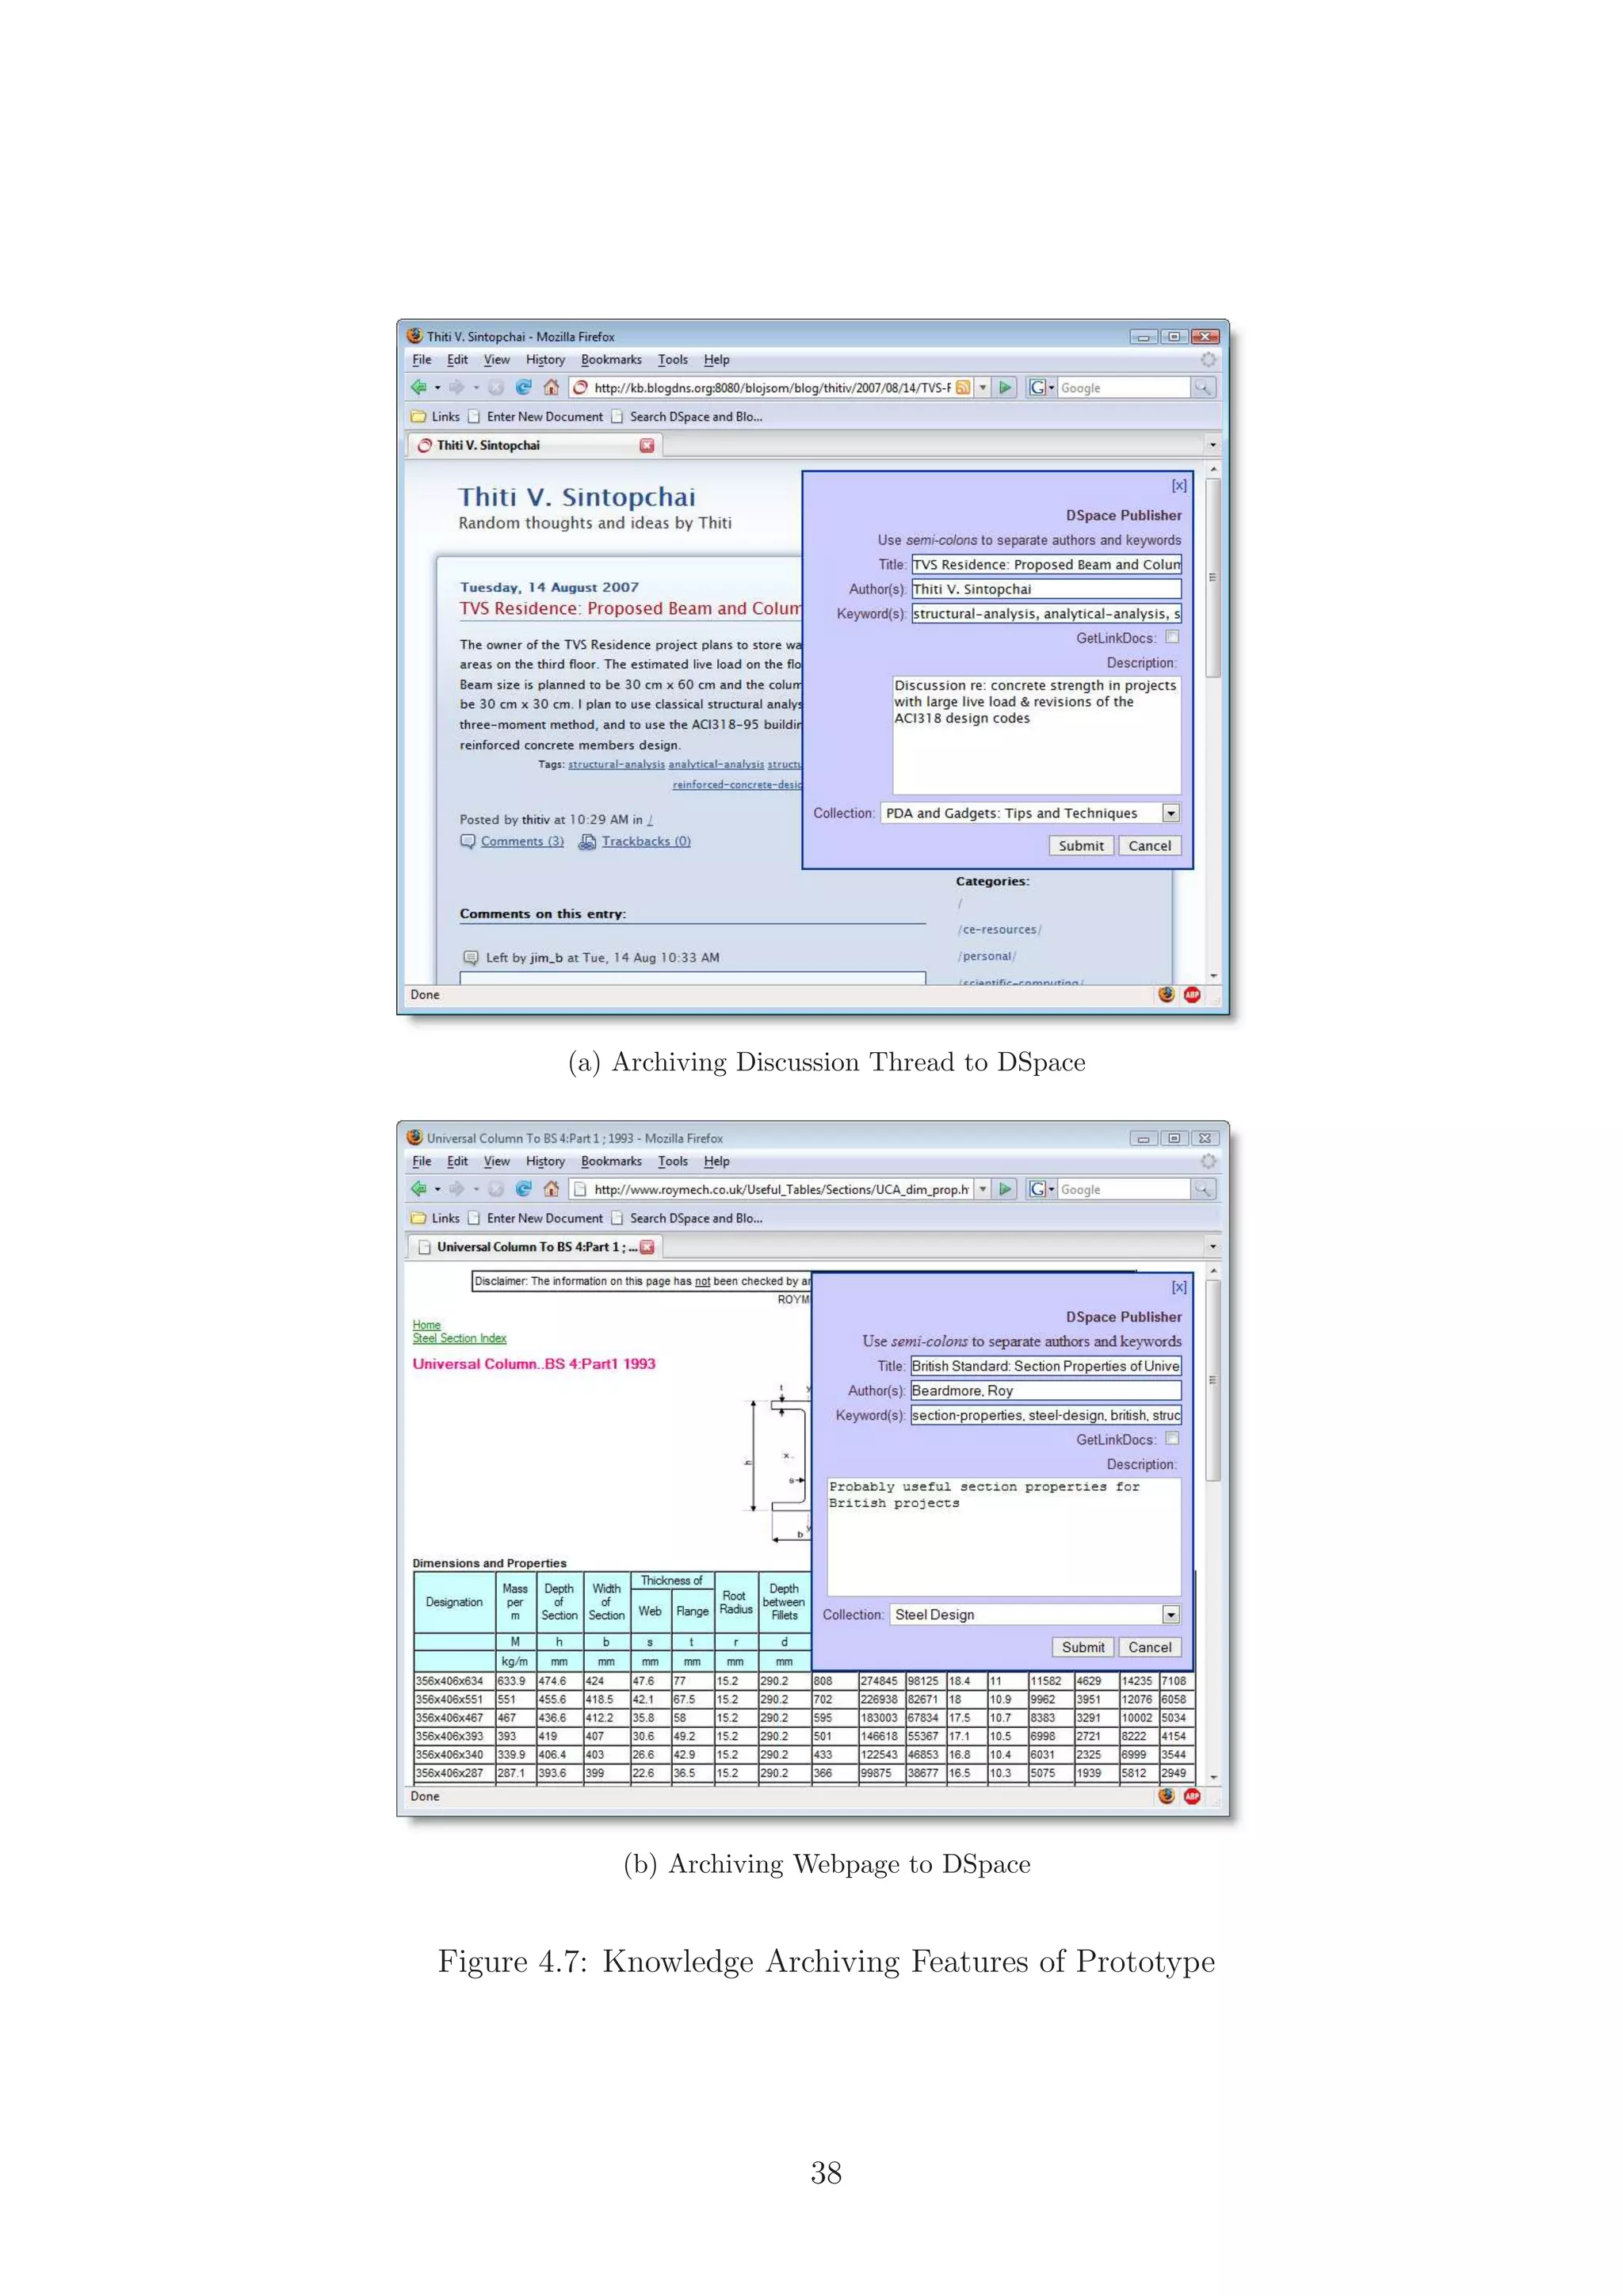The image size is (1623, 2296).
Task: Cancel the upper DSpace Publisher dialog
Action: click(1150, 846)
